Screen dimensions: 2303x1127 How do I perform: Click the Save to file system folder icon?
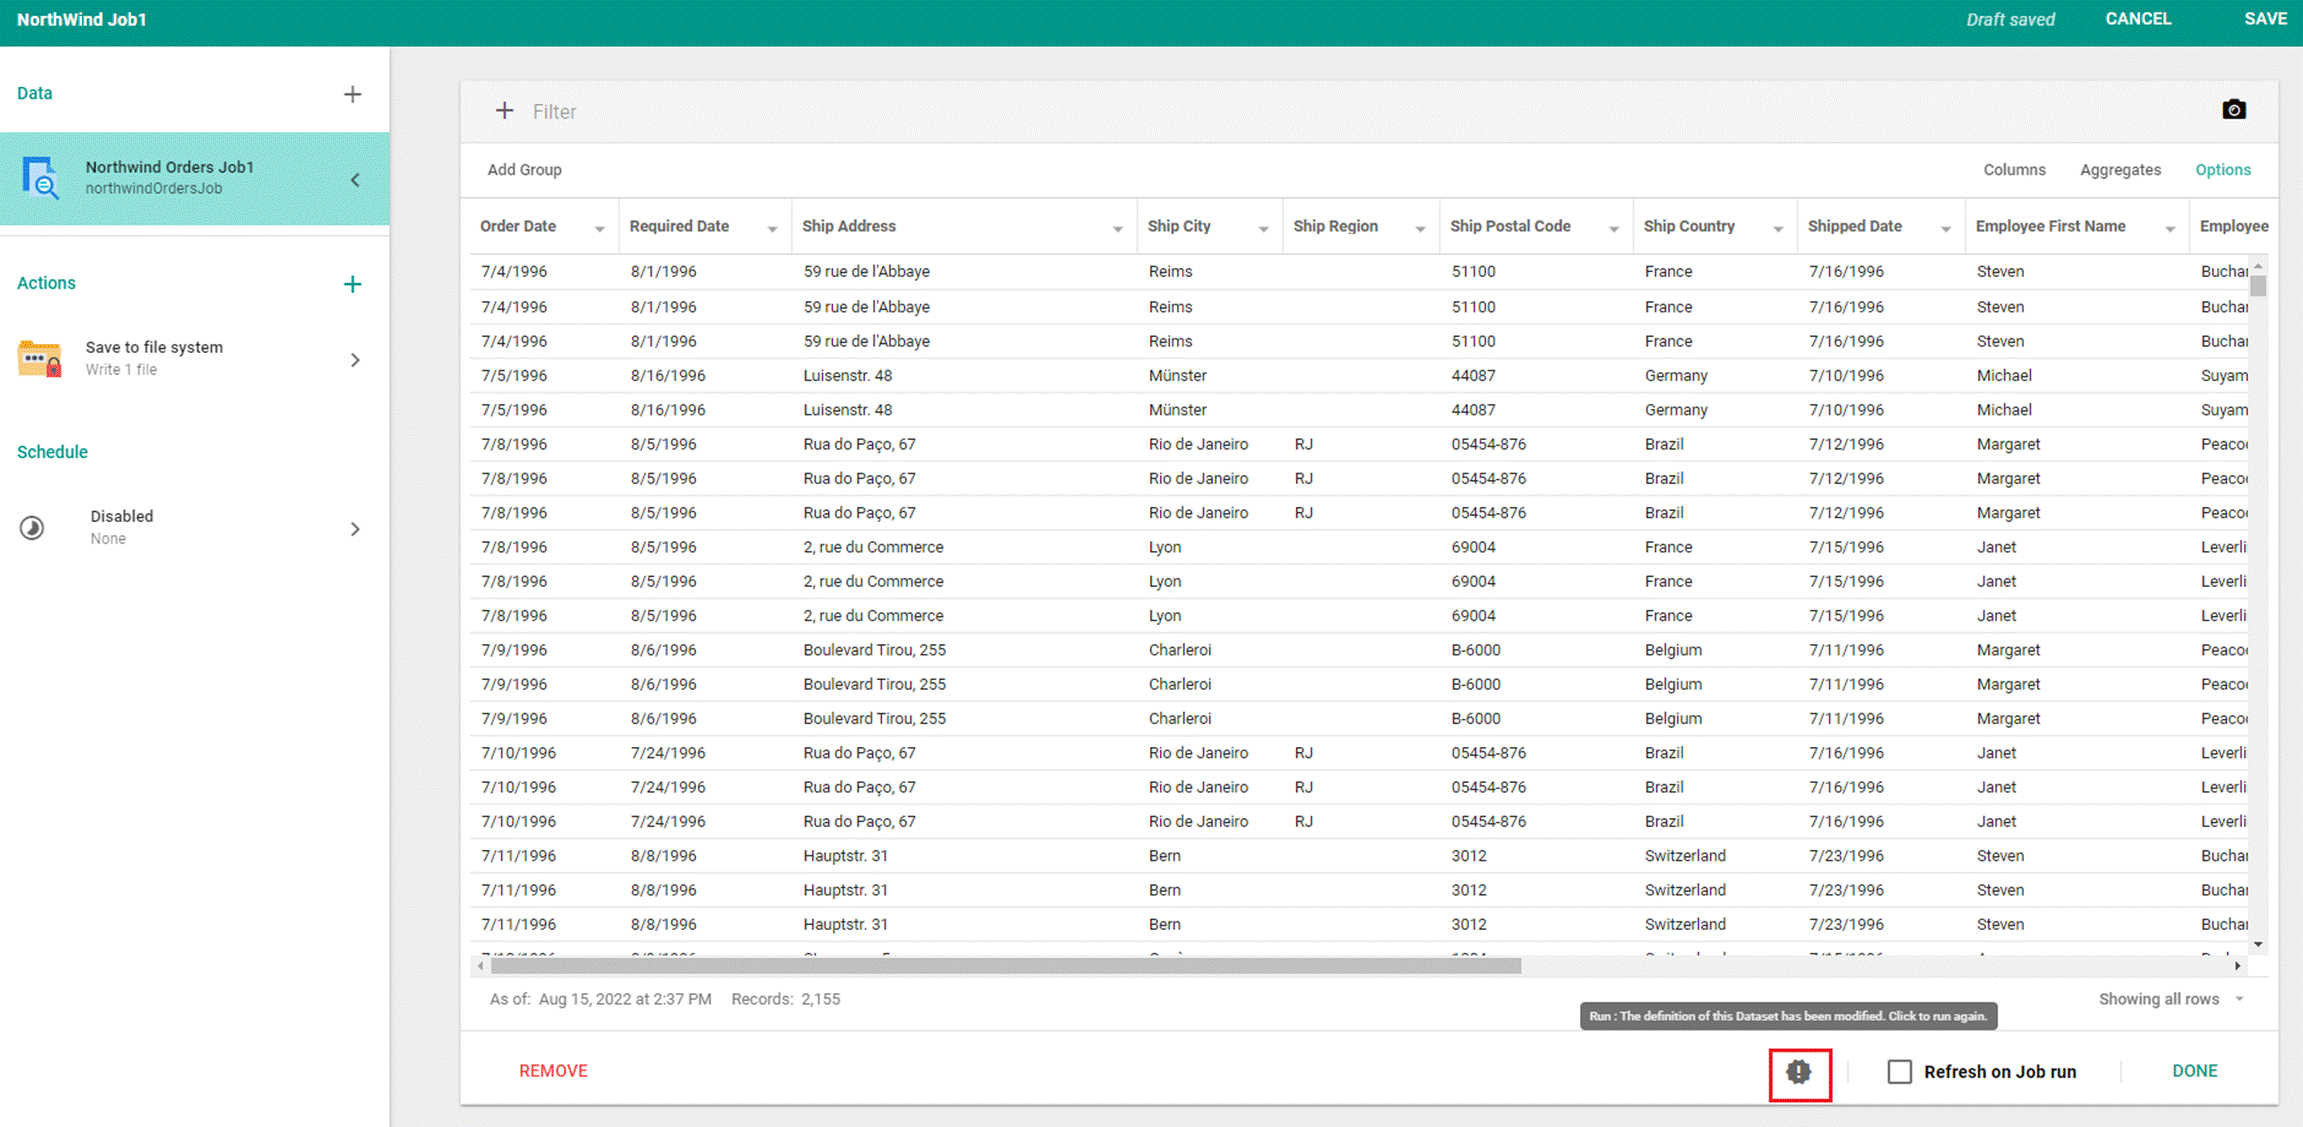click(40, 358)
